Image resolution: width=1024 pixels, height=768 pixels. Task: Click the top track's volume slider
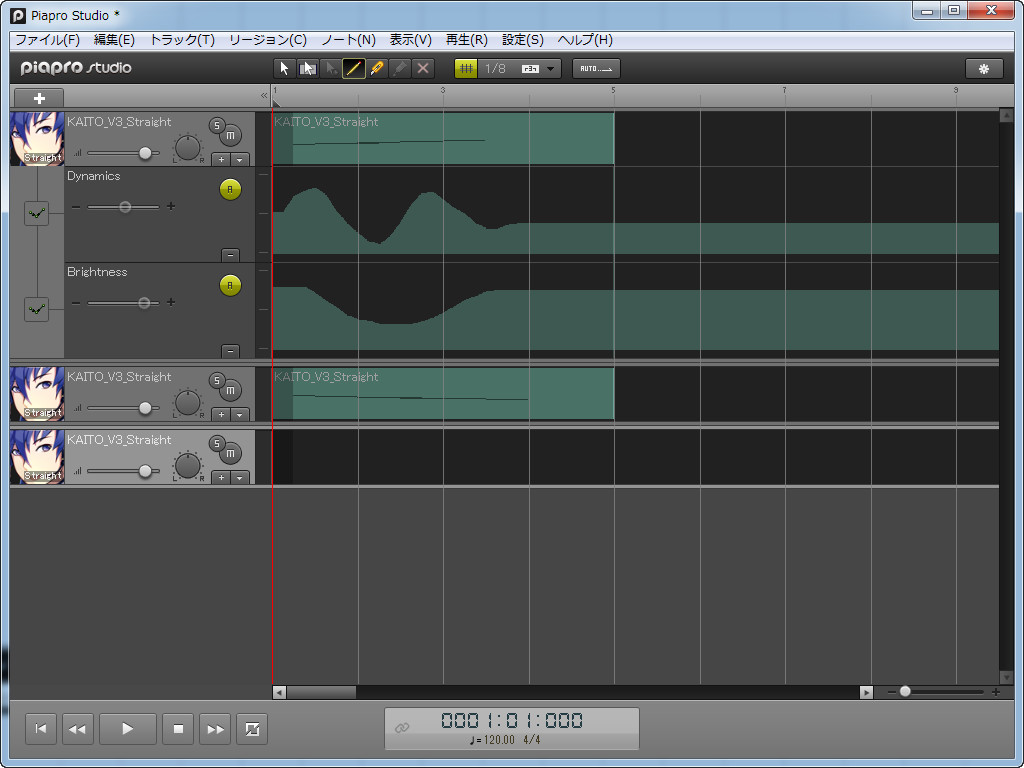pyautogui.click(x=123, y=153)
